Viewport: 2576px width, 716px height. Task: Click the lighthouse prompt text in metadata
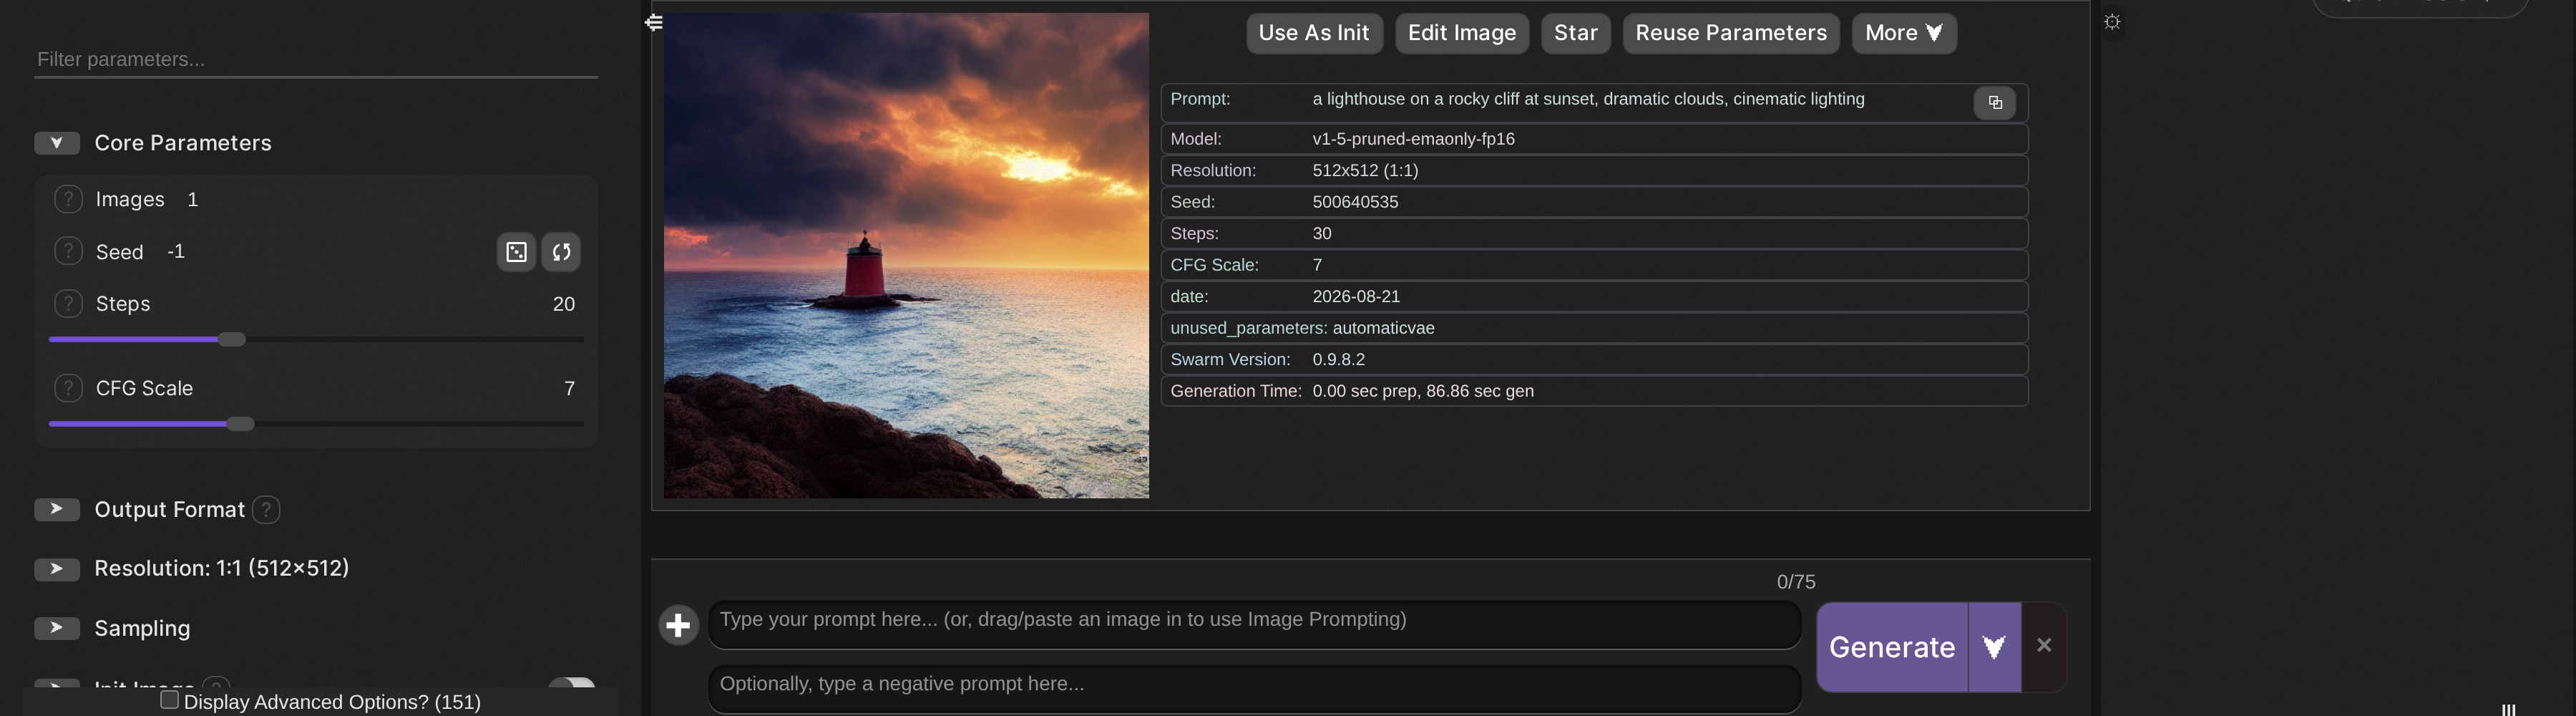point(1588,99)
